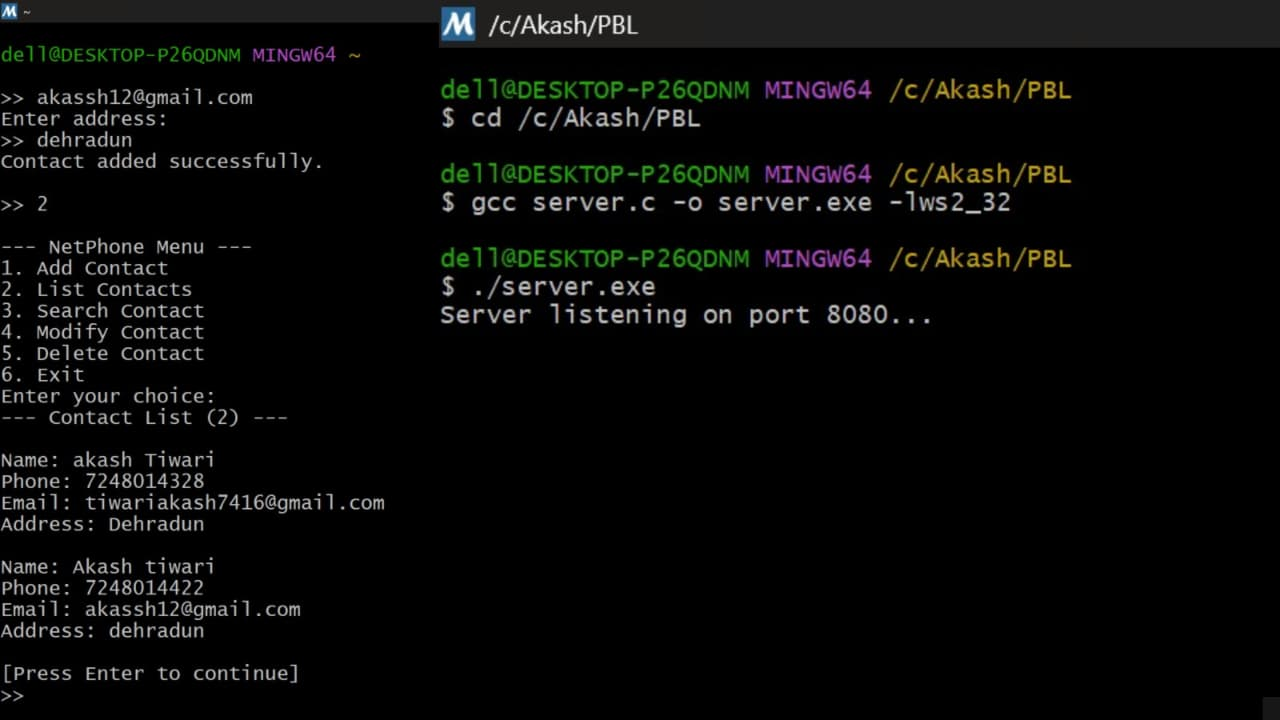This screenshot has height=720, width=1280.
Task: Click the '--- Contact List (2) ---' header
Action: pos(144,417)
